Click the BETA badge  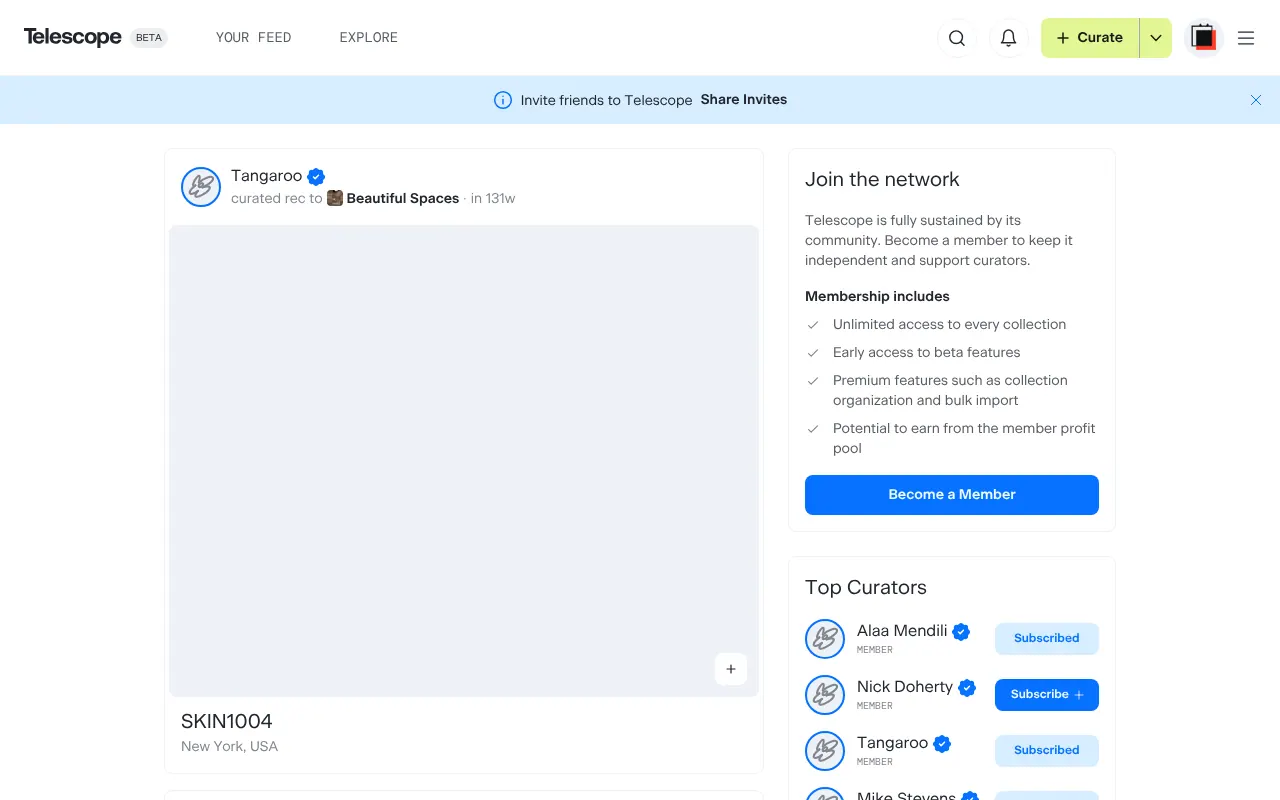tap(149, 38)
